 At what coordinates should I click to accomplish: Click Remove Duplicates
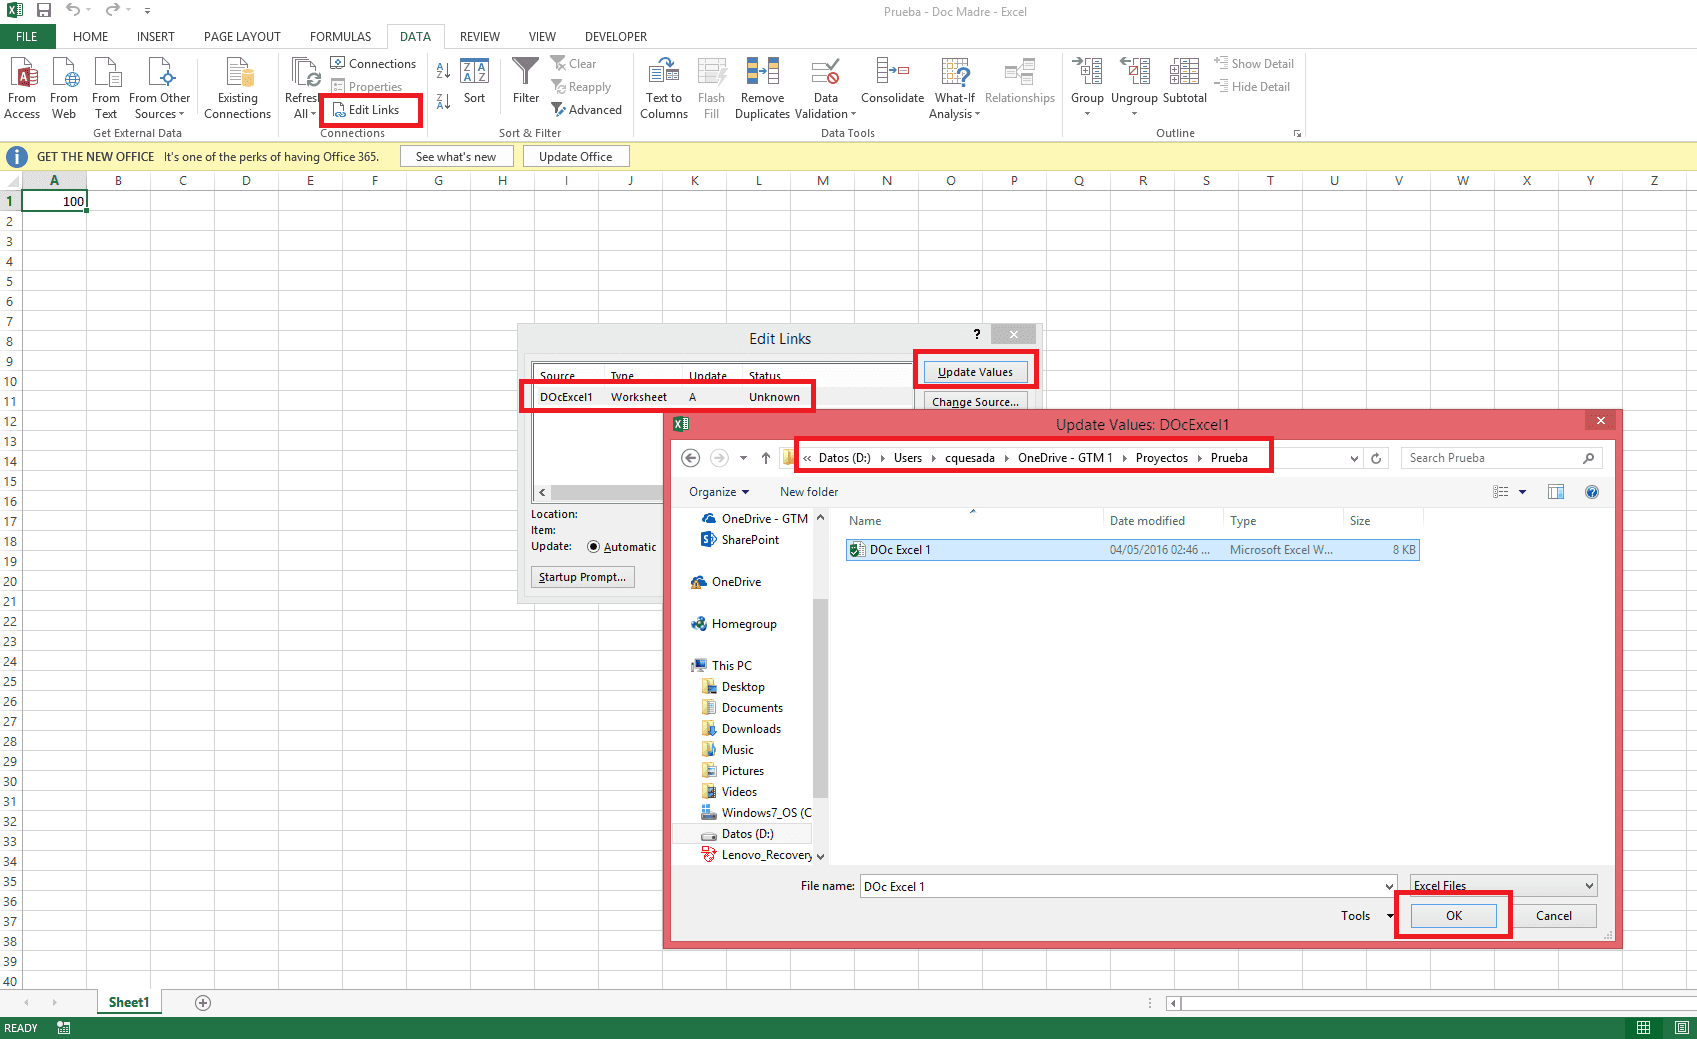(762, 88)
